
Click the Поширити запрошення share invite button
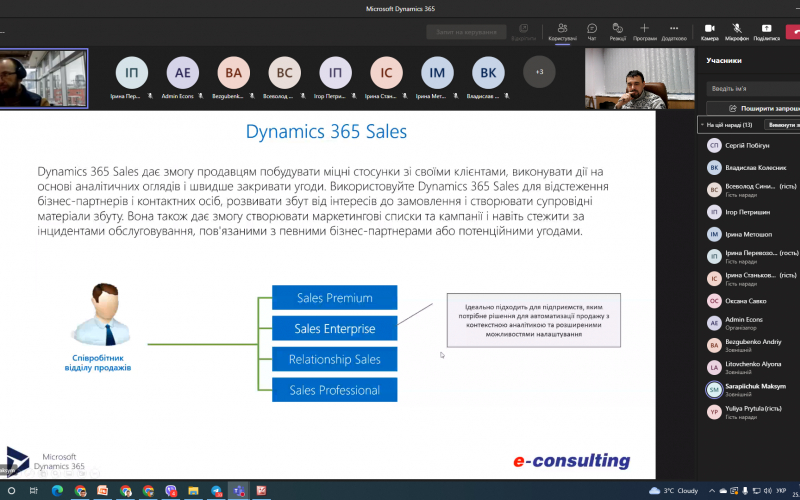pyautogui.click(x=753, y=108)
